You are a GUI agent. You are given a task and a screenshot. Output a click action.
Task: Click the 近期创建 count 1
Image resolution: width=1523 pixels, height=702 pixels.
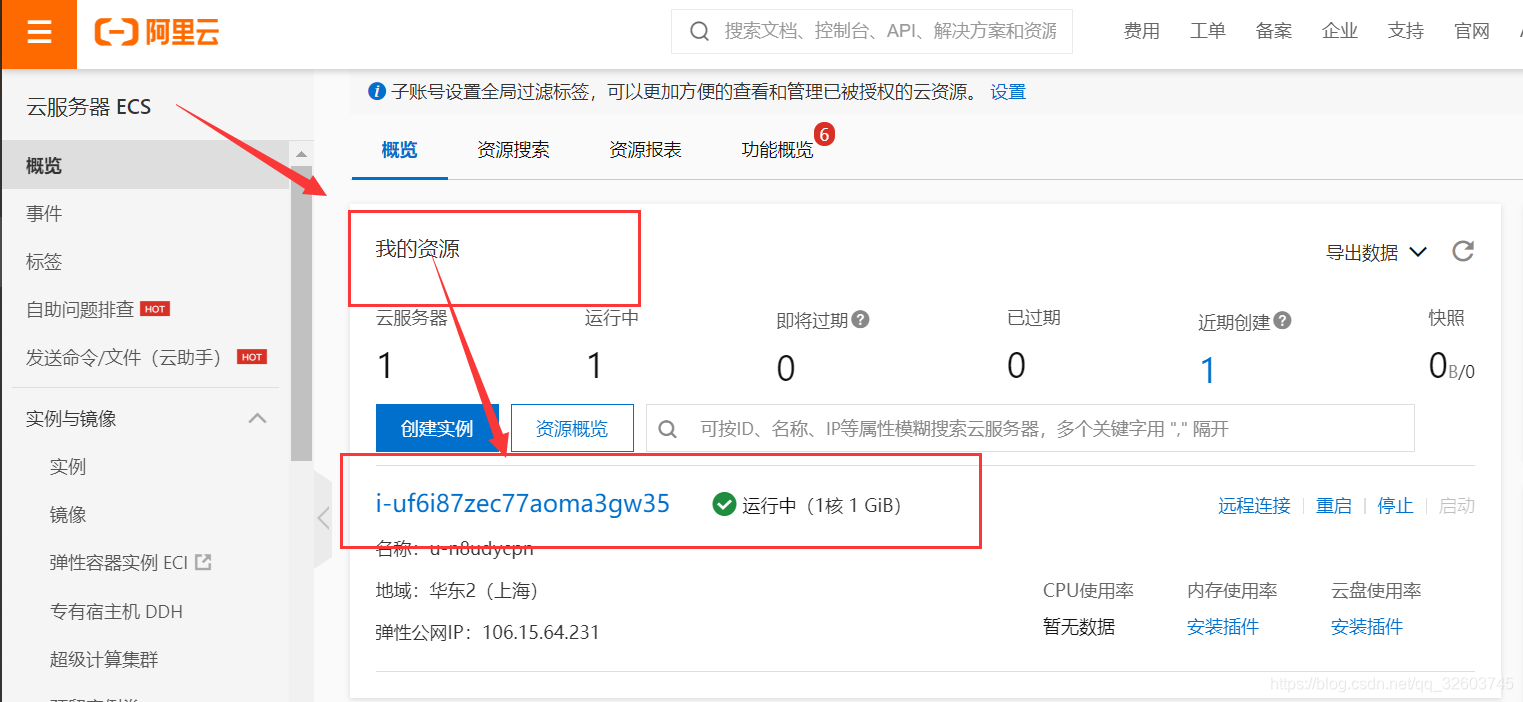coord(1208,371)
